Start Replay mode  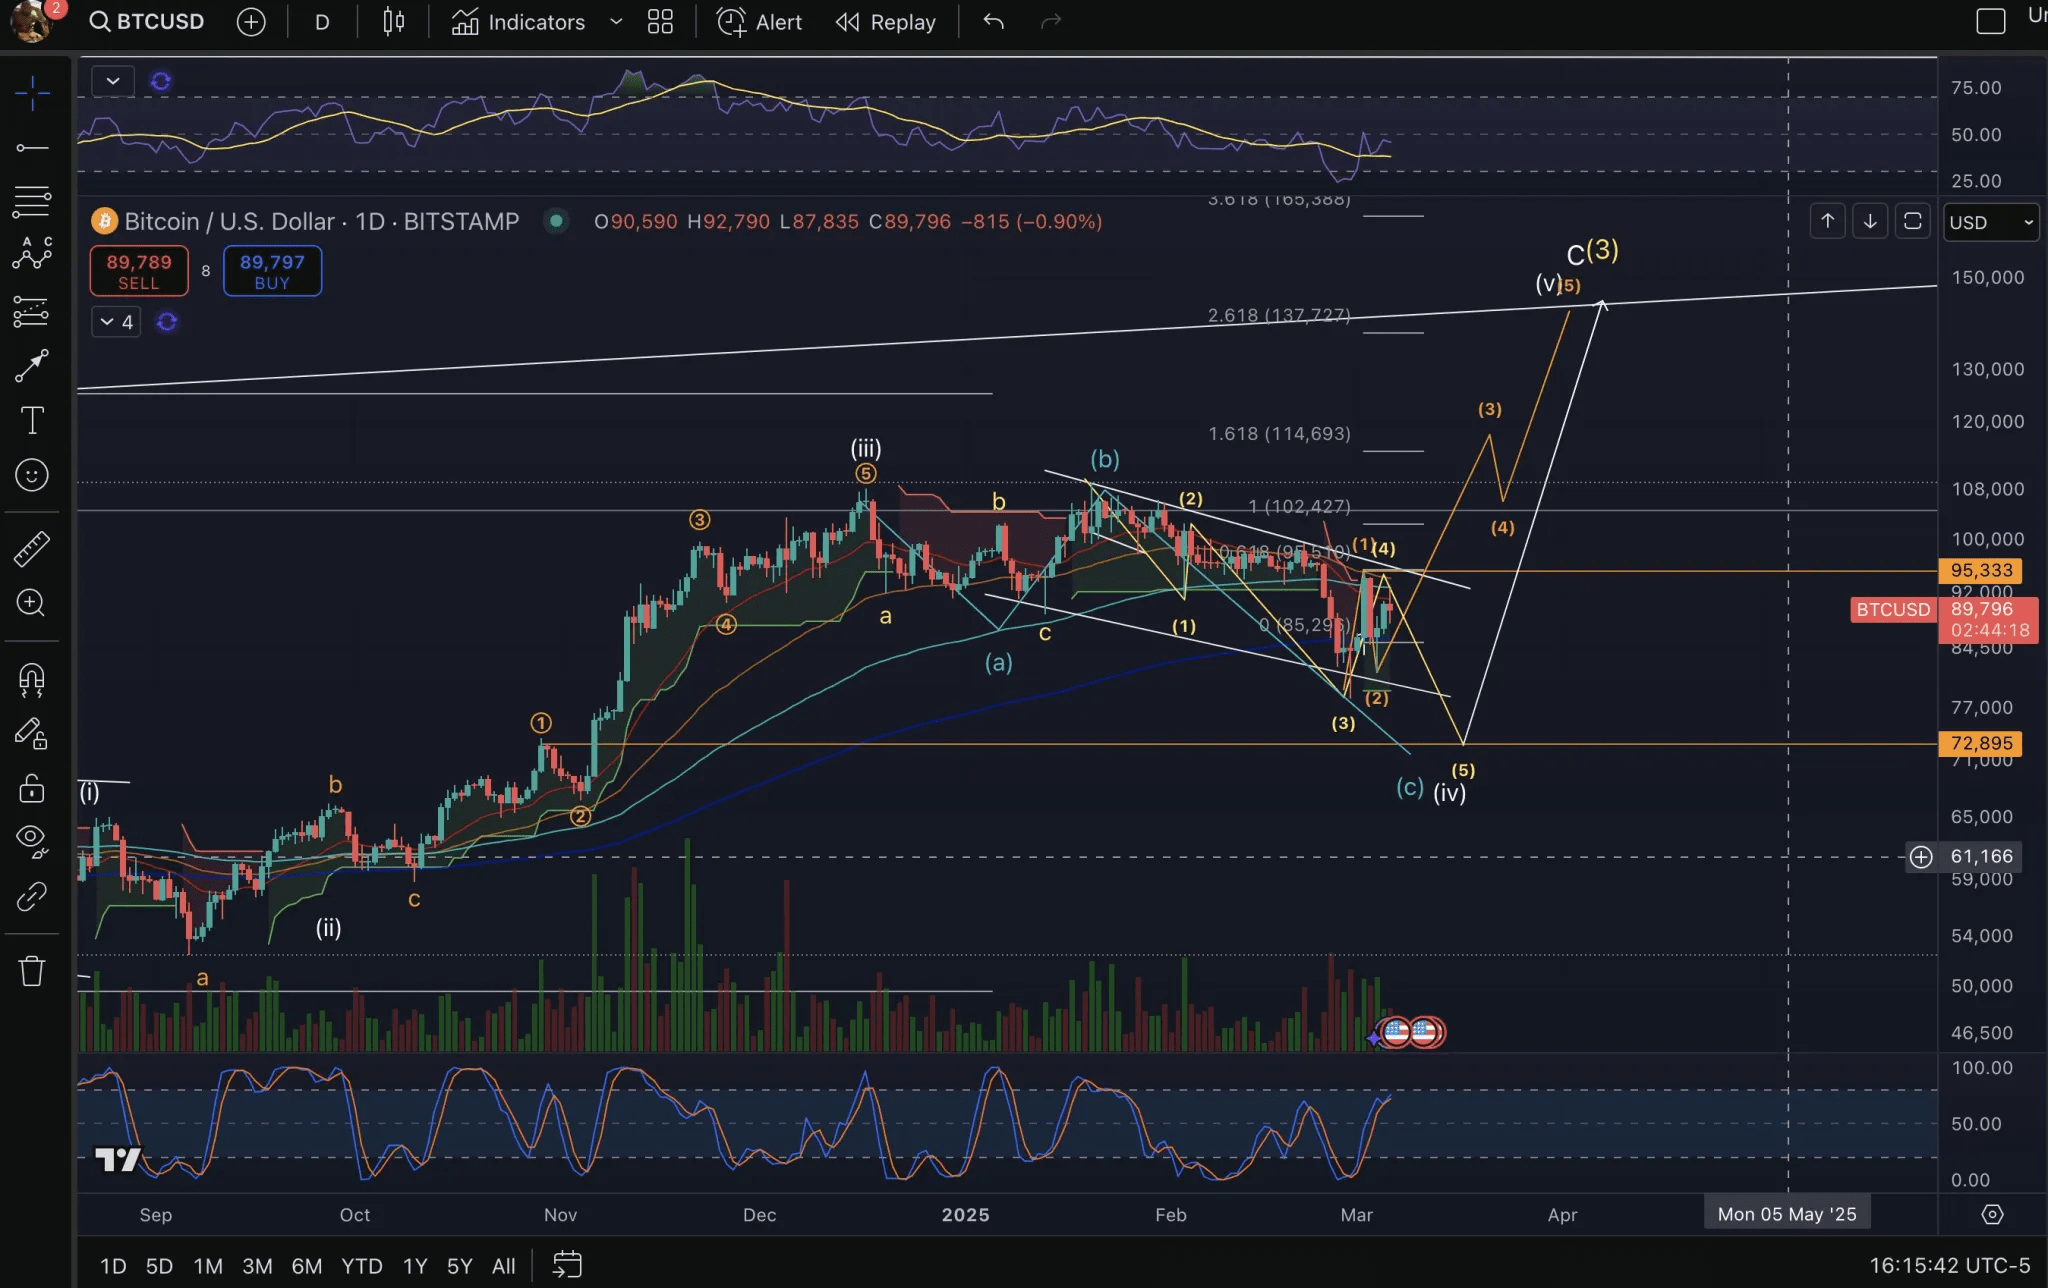(x=884, y=21)
